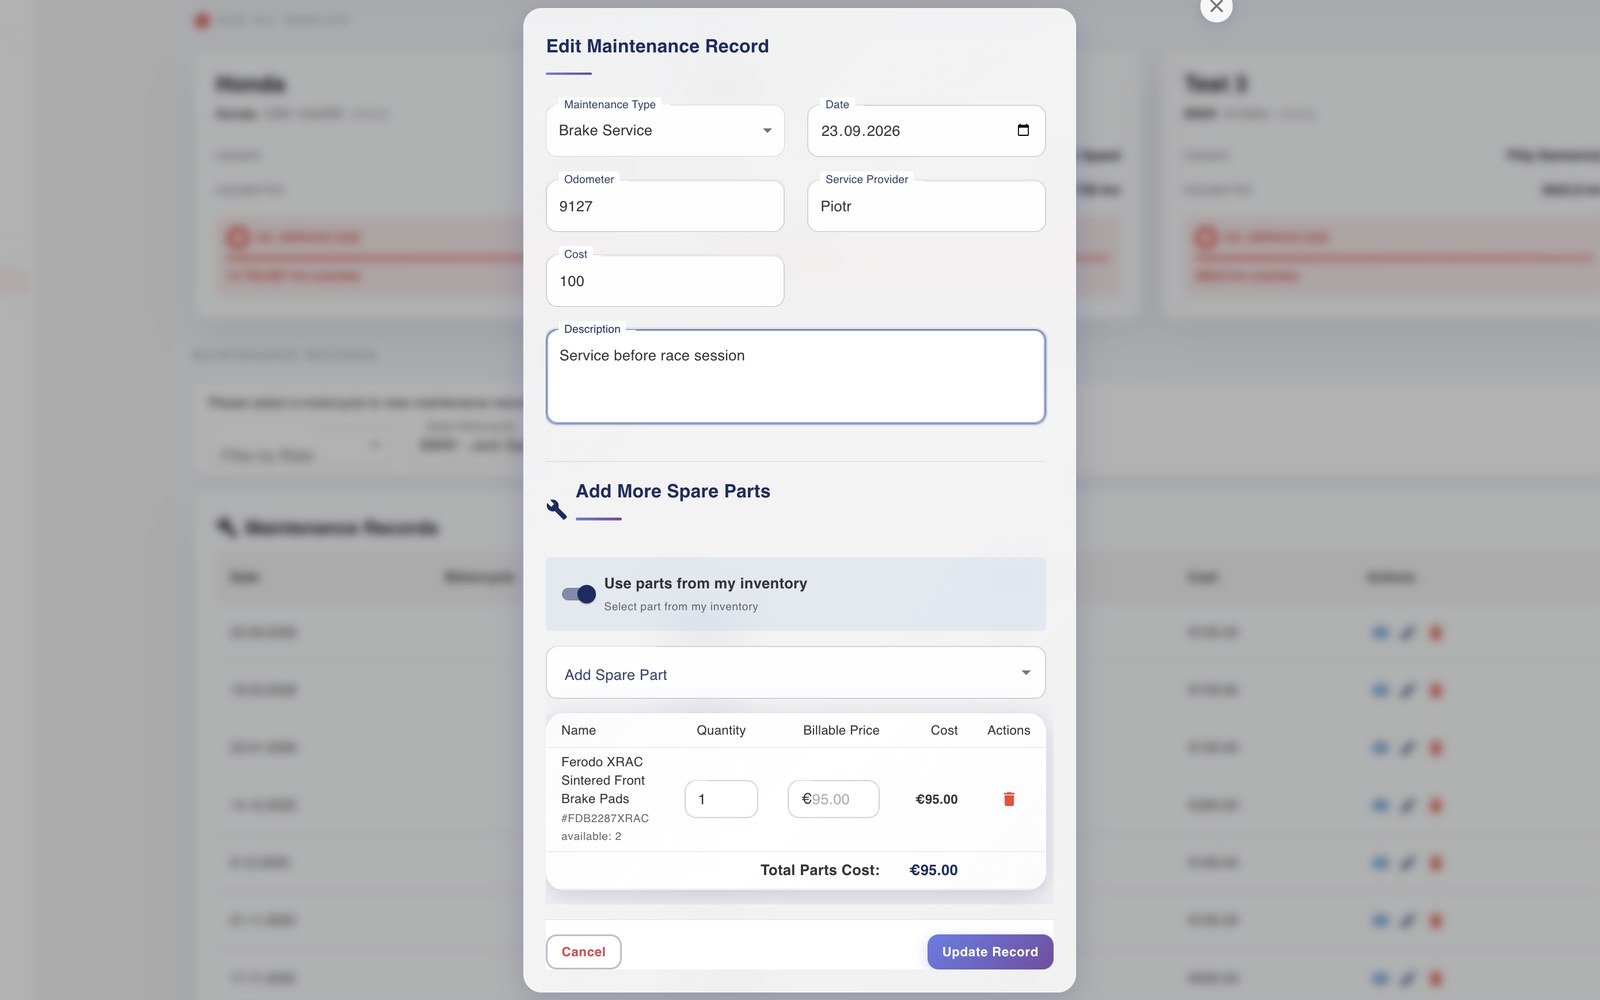Cancel editing the maintenance record
1600x1000 pixels.
click(583, 952)
